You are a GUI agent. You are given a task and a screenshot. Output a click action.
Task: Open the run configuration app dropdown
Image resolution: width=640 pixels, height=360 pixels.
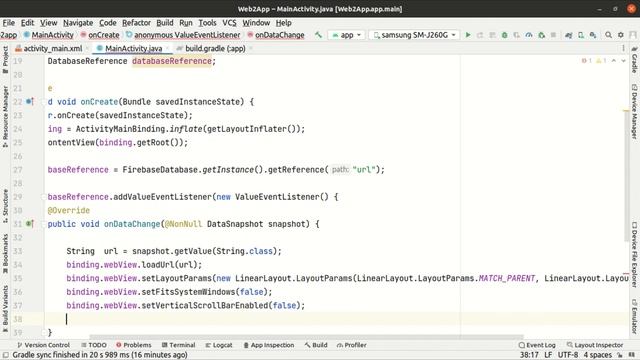click(347, 35)
